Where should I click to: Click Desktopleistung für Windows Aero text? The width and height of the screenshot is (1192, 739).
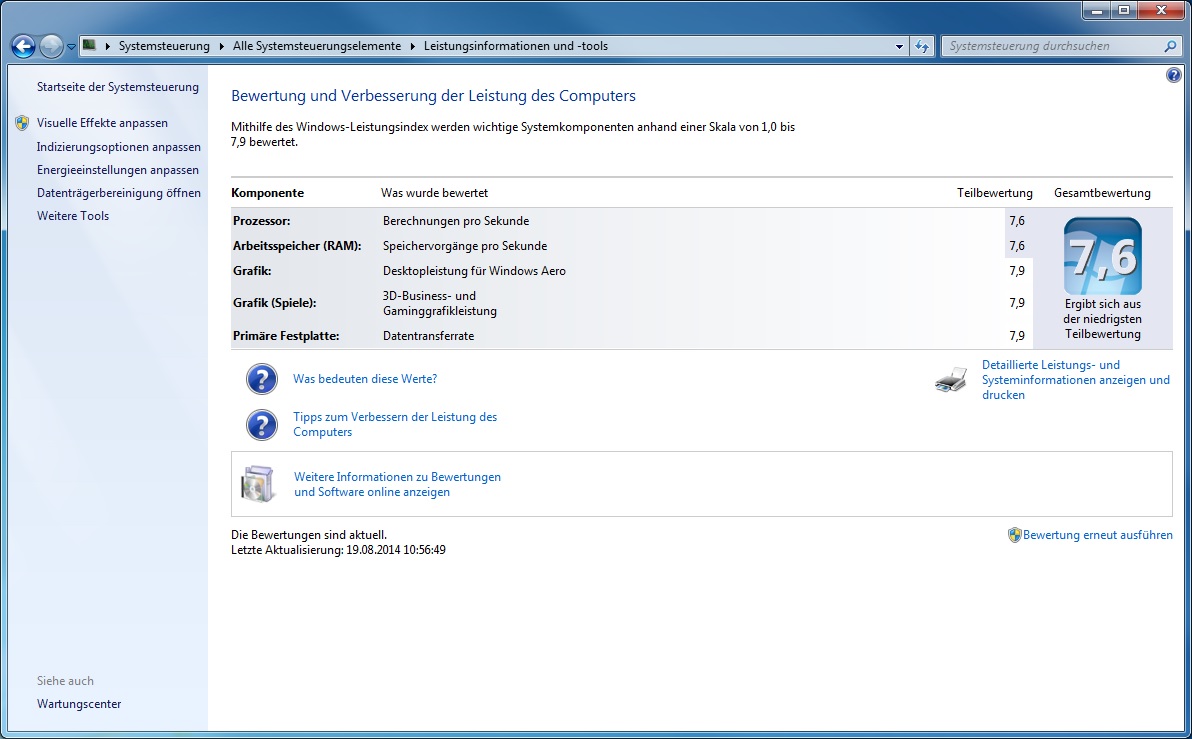coord(474,271)
